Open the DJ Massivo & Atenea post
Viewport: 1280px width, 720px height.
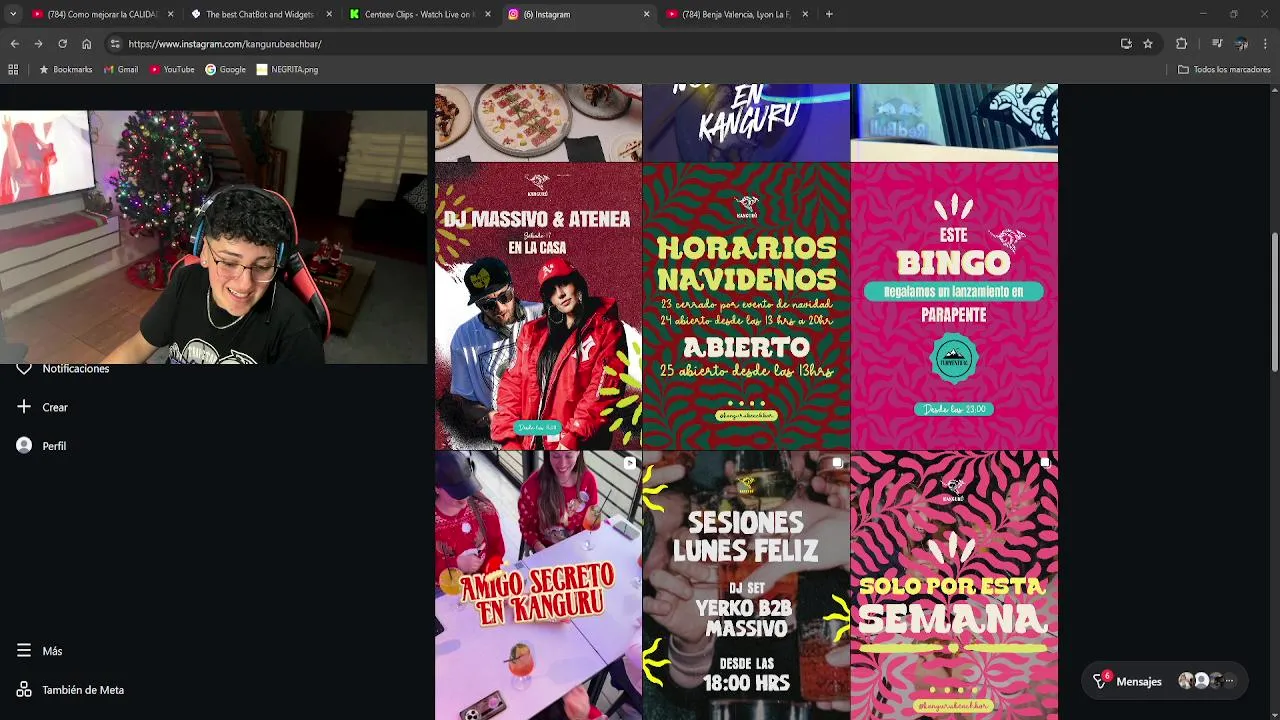(x=538, y=306)
